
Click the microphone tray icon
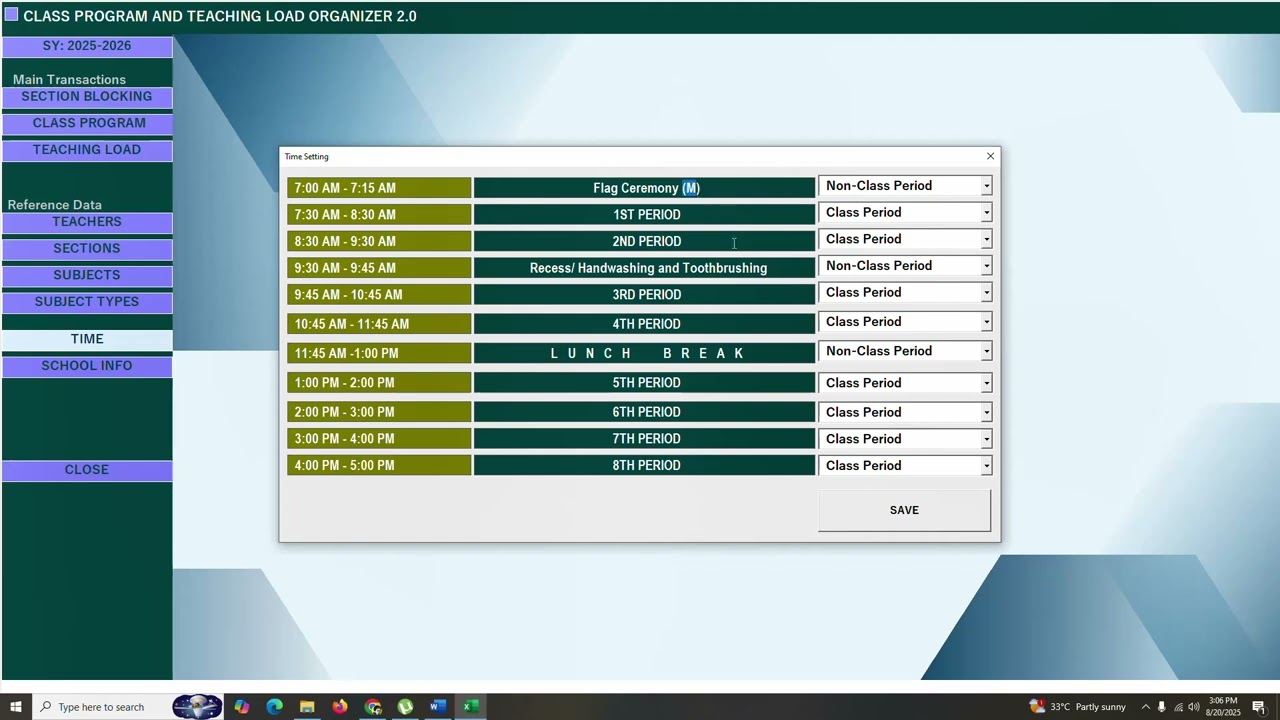coord(1161,707)
